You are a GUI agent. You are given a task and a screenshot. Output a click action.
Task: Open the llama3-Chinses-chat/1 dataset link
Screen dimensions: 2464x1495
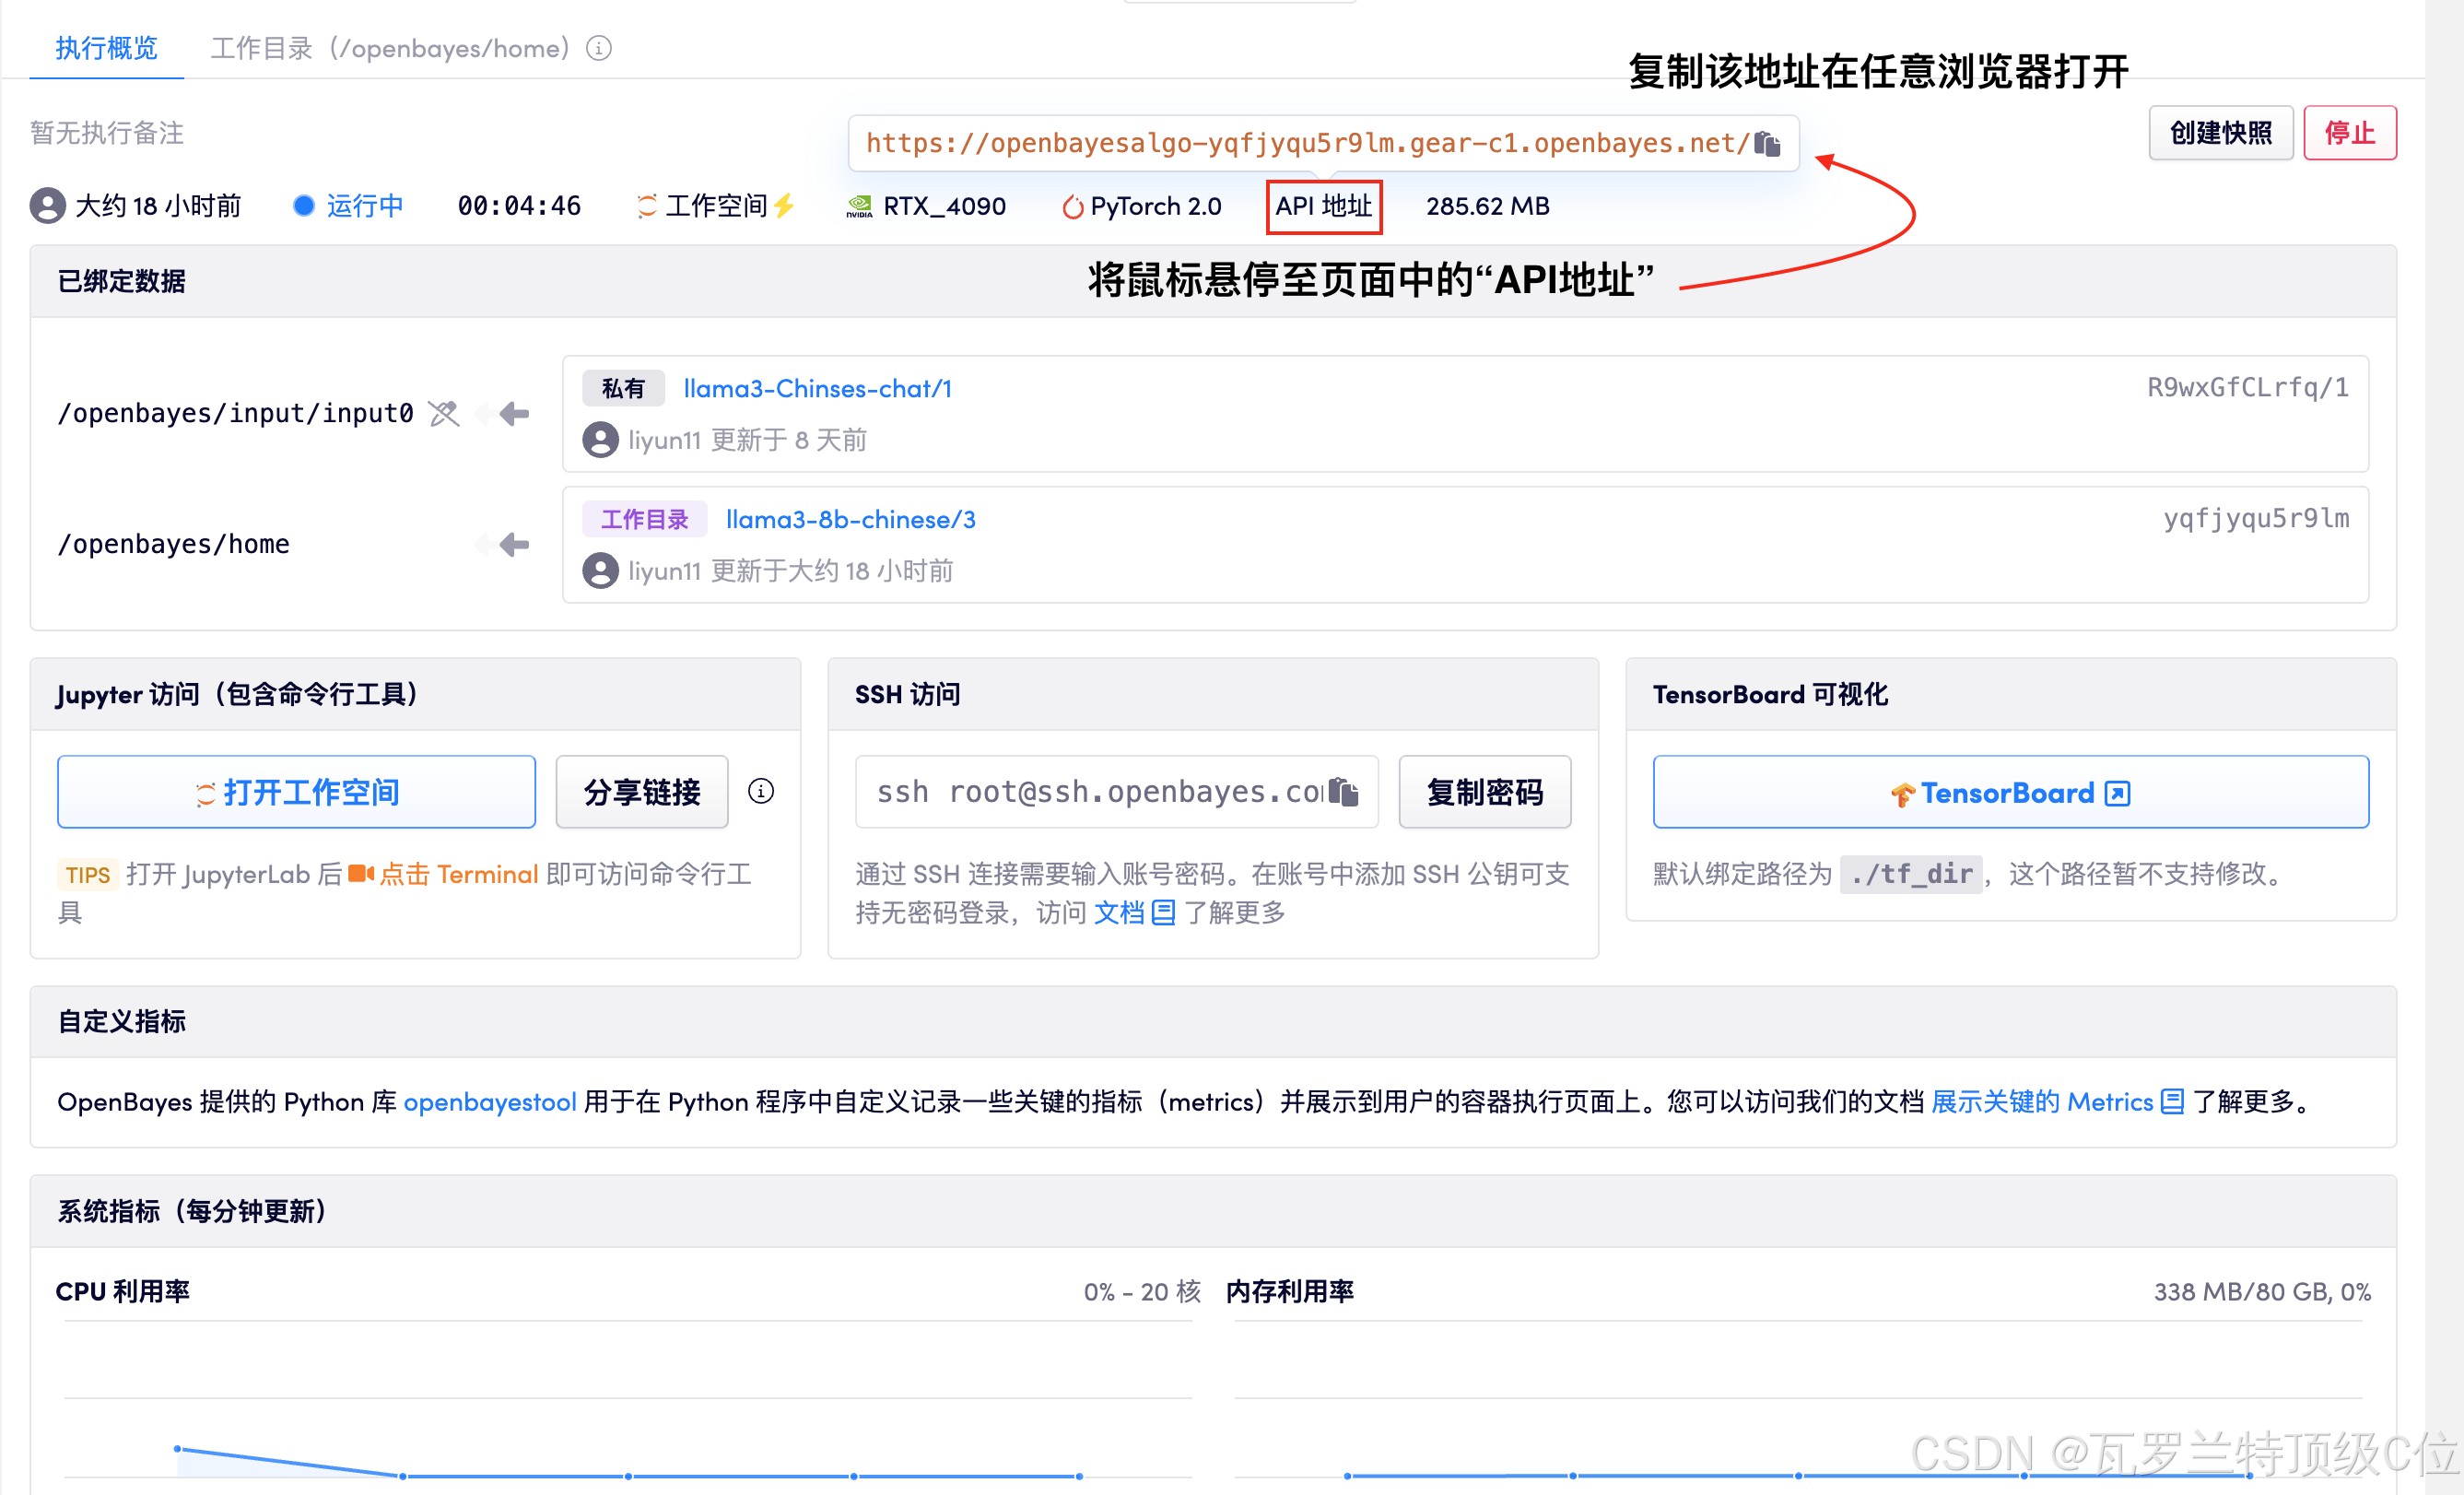coord(817,388)
